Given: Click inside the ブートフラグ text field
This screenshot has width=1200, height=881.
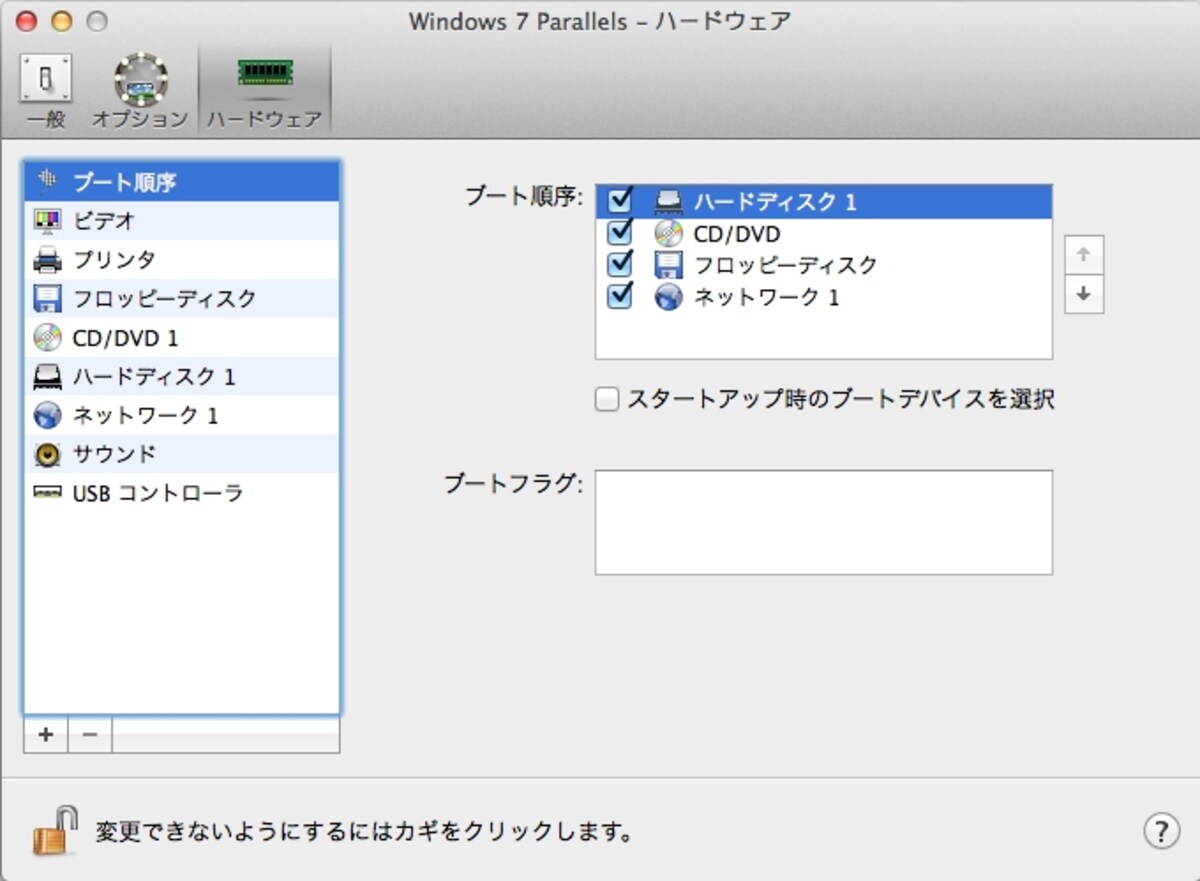Looking at the screenshot, I should 824,522.
